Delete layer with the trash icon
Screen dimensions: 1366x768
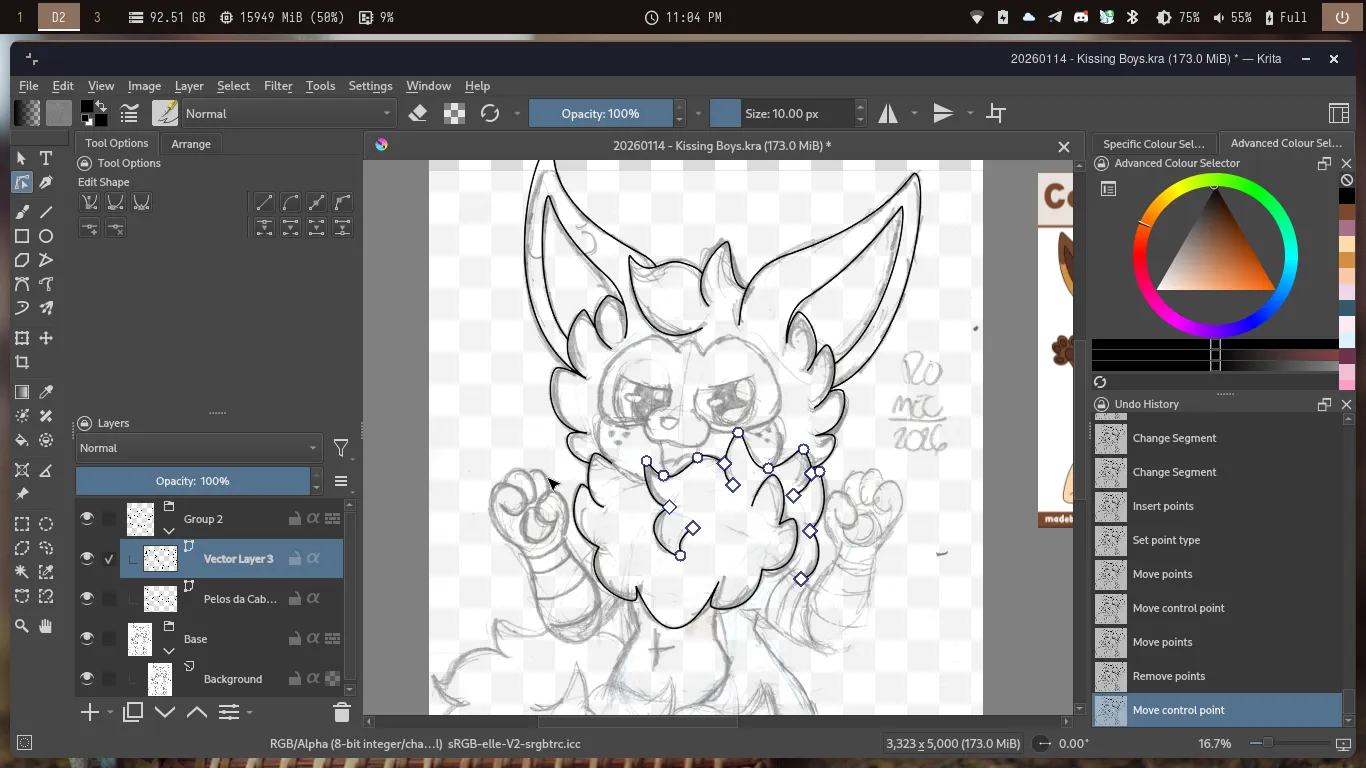tap(341, 712)
